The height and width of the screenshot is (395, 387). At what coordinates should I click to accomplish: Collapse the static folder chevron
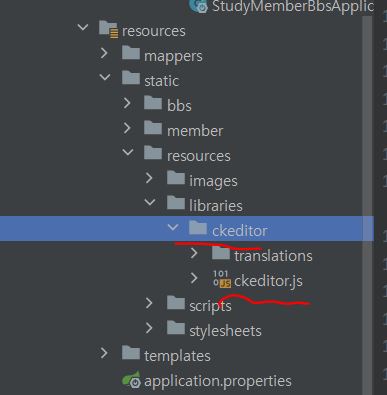point(105,77)
